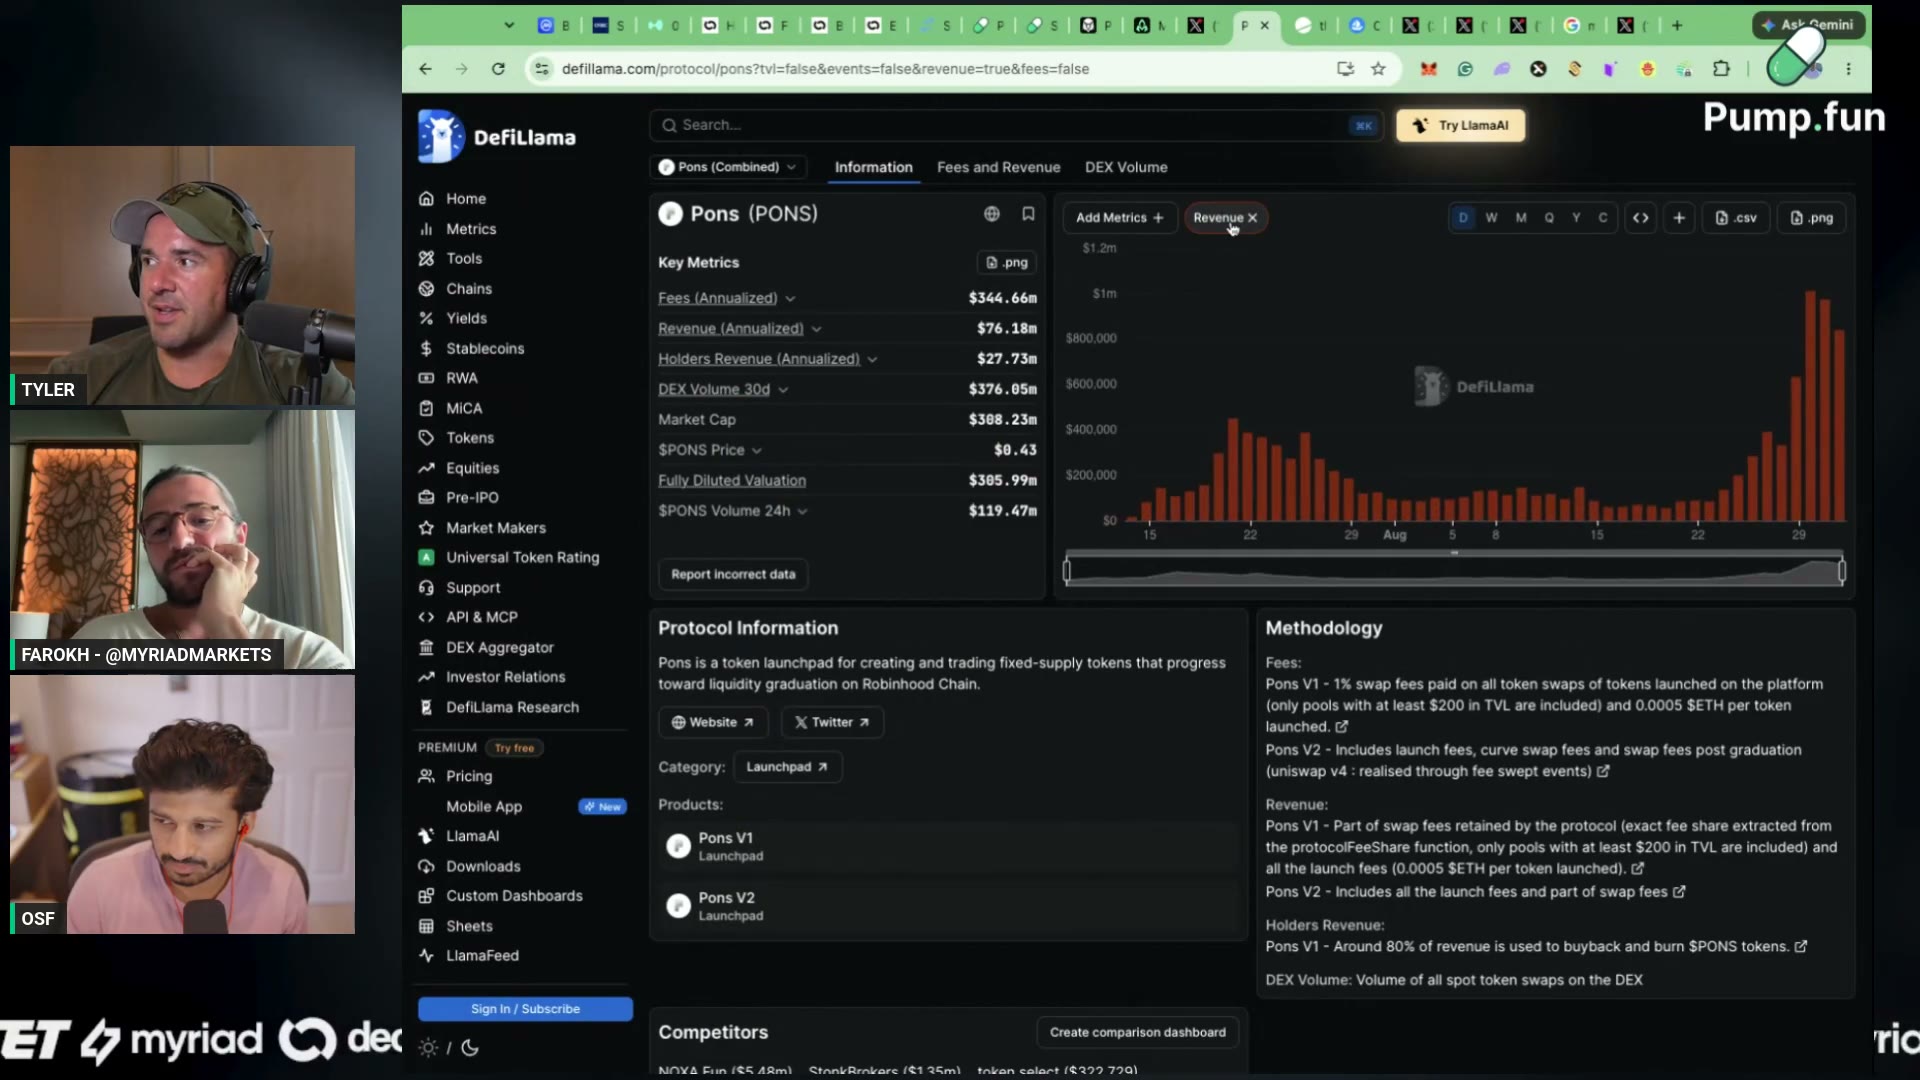Remove the Revenue metric chip
Screen dimensions: 1920x1080
(x=1252, y=217)
